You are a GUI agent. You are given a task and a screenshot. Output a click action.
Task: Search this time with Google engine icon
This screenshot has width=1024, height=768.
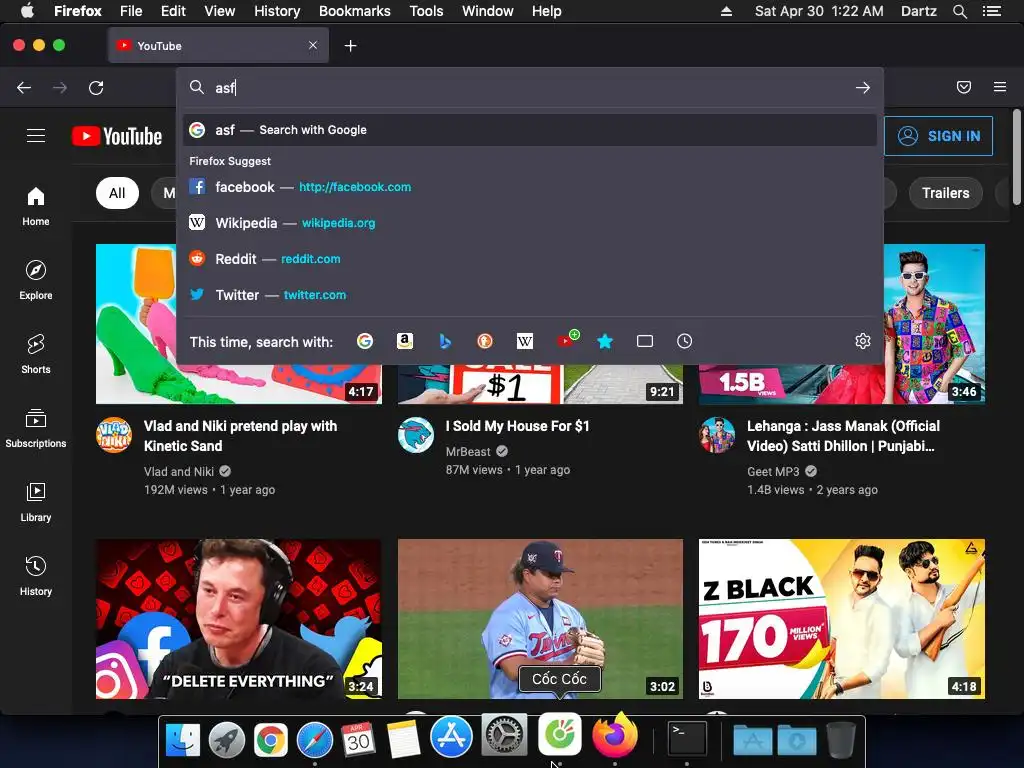pyautogui.click(x=365, y=341)
